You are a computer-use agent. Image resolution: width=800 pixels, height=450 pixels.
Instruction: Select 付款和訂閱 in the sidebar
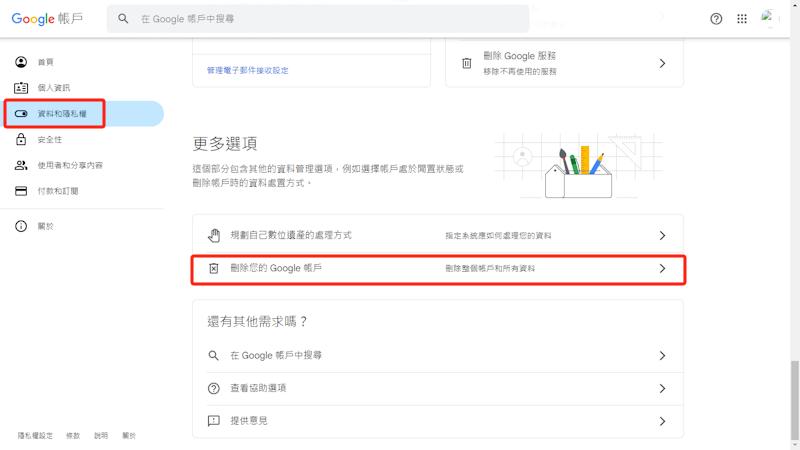pos(58,191)
